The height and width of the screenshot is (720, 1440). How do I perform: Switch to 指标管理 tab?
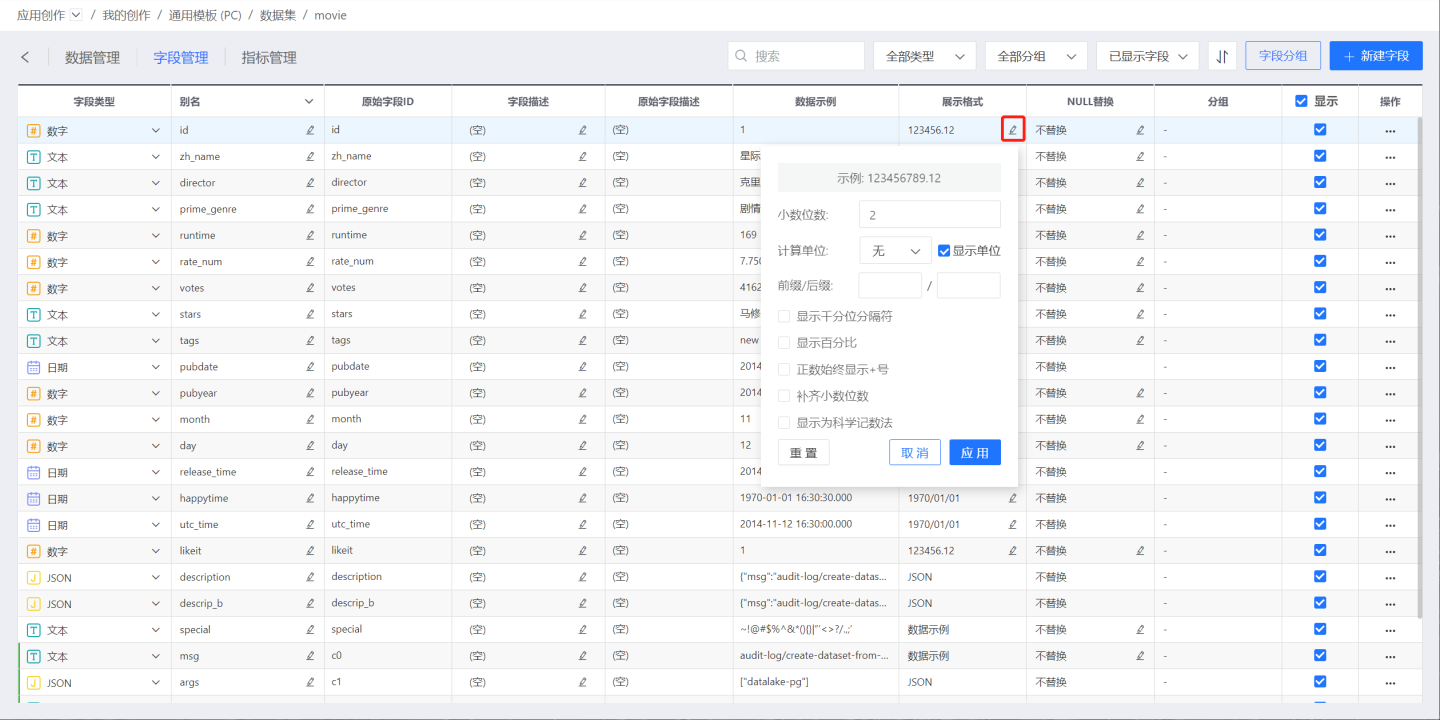click(269, 57)
